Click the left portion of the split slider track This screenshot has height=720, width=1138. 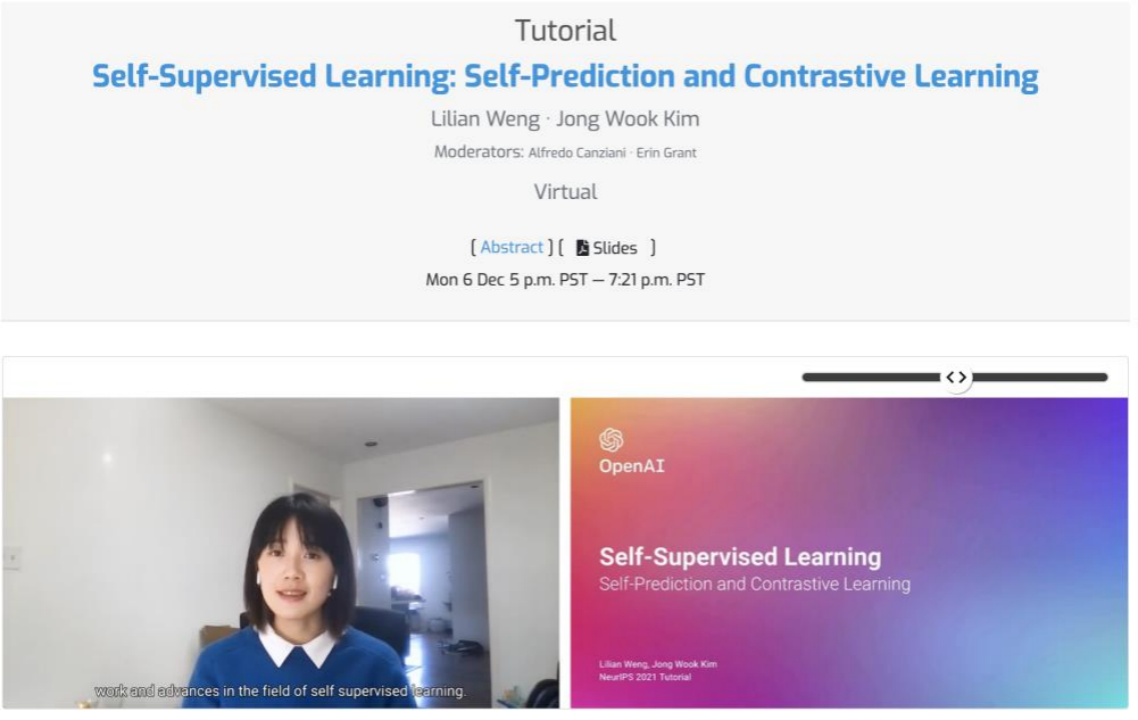tap(871, 377)
